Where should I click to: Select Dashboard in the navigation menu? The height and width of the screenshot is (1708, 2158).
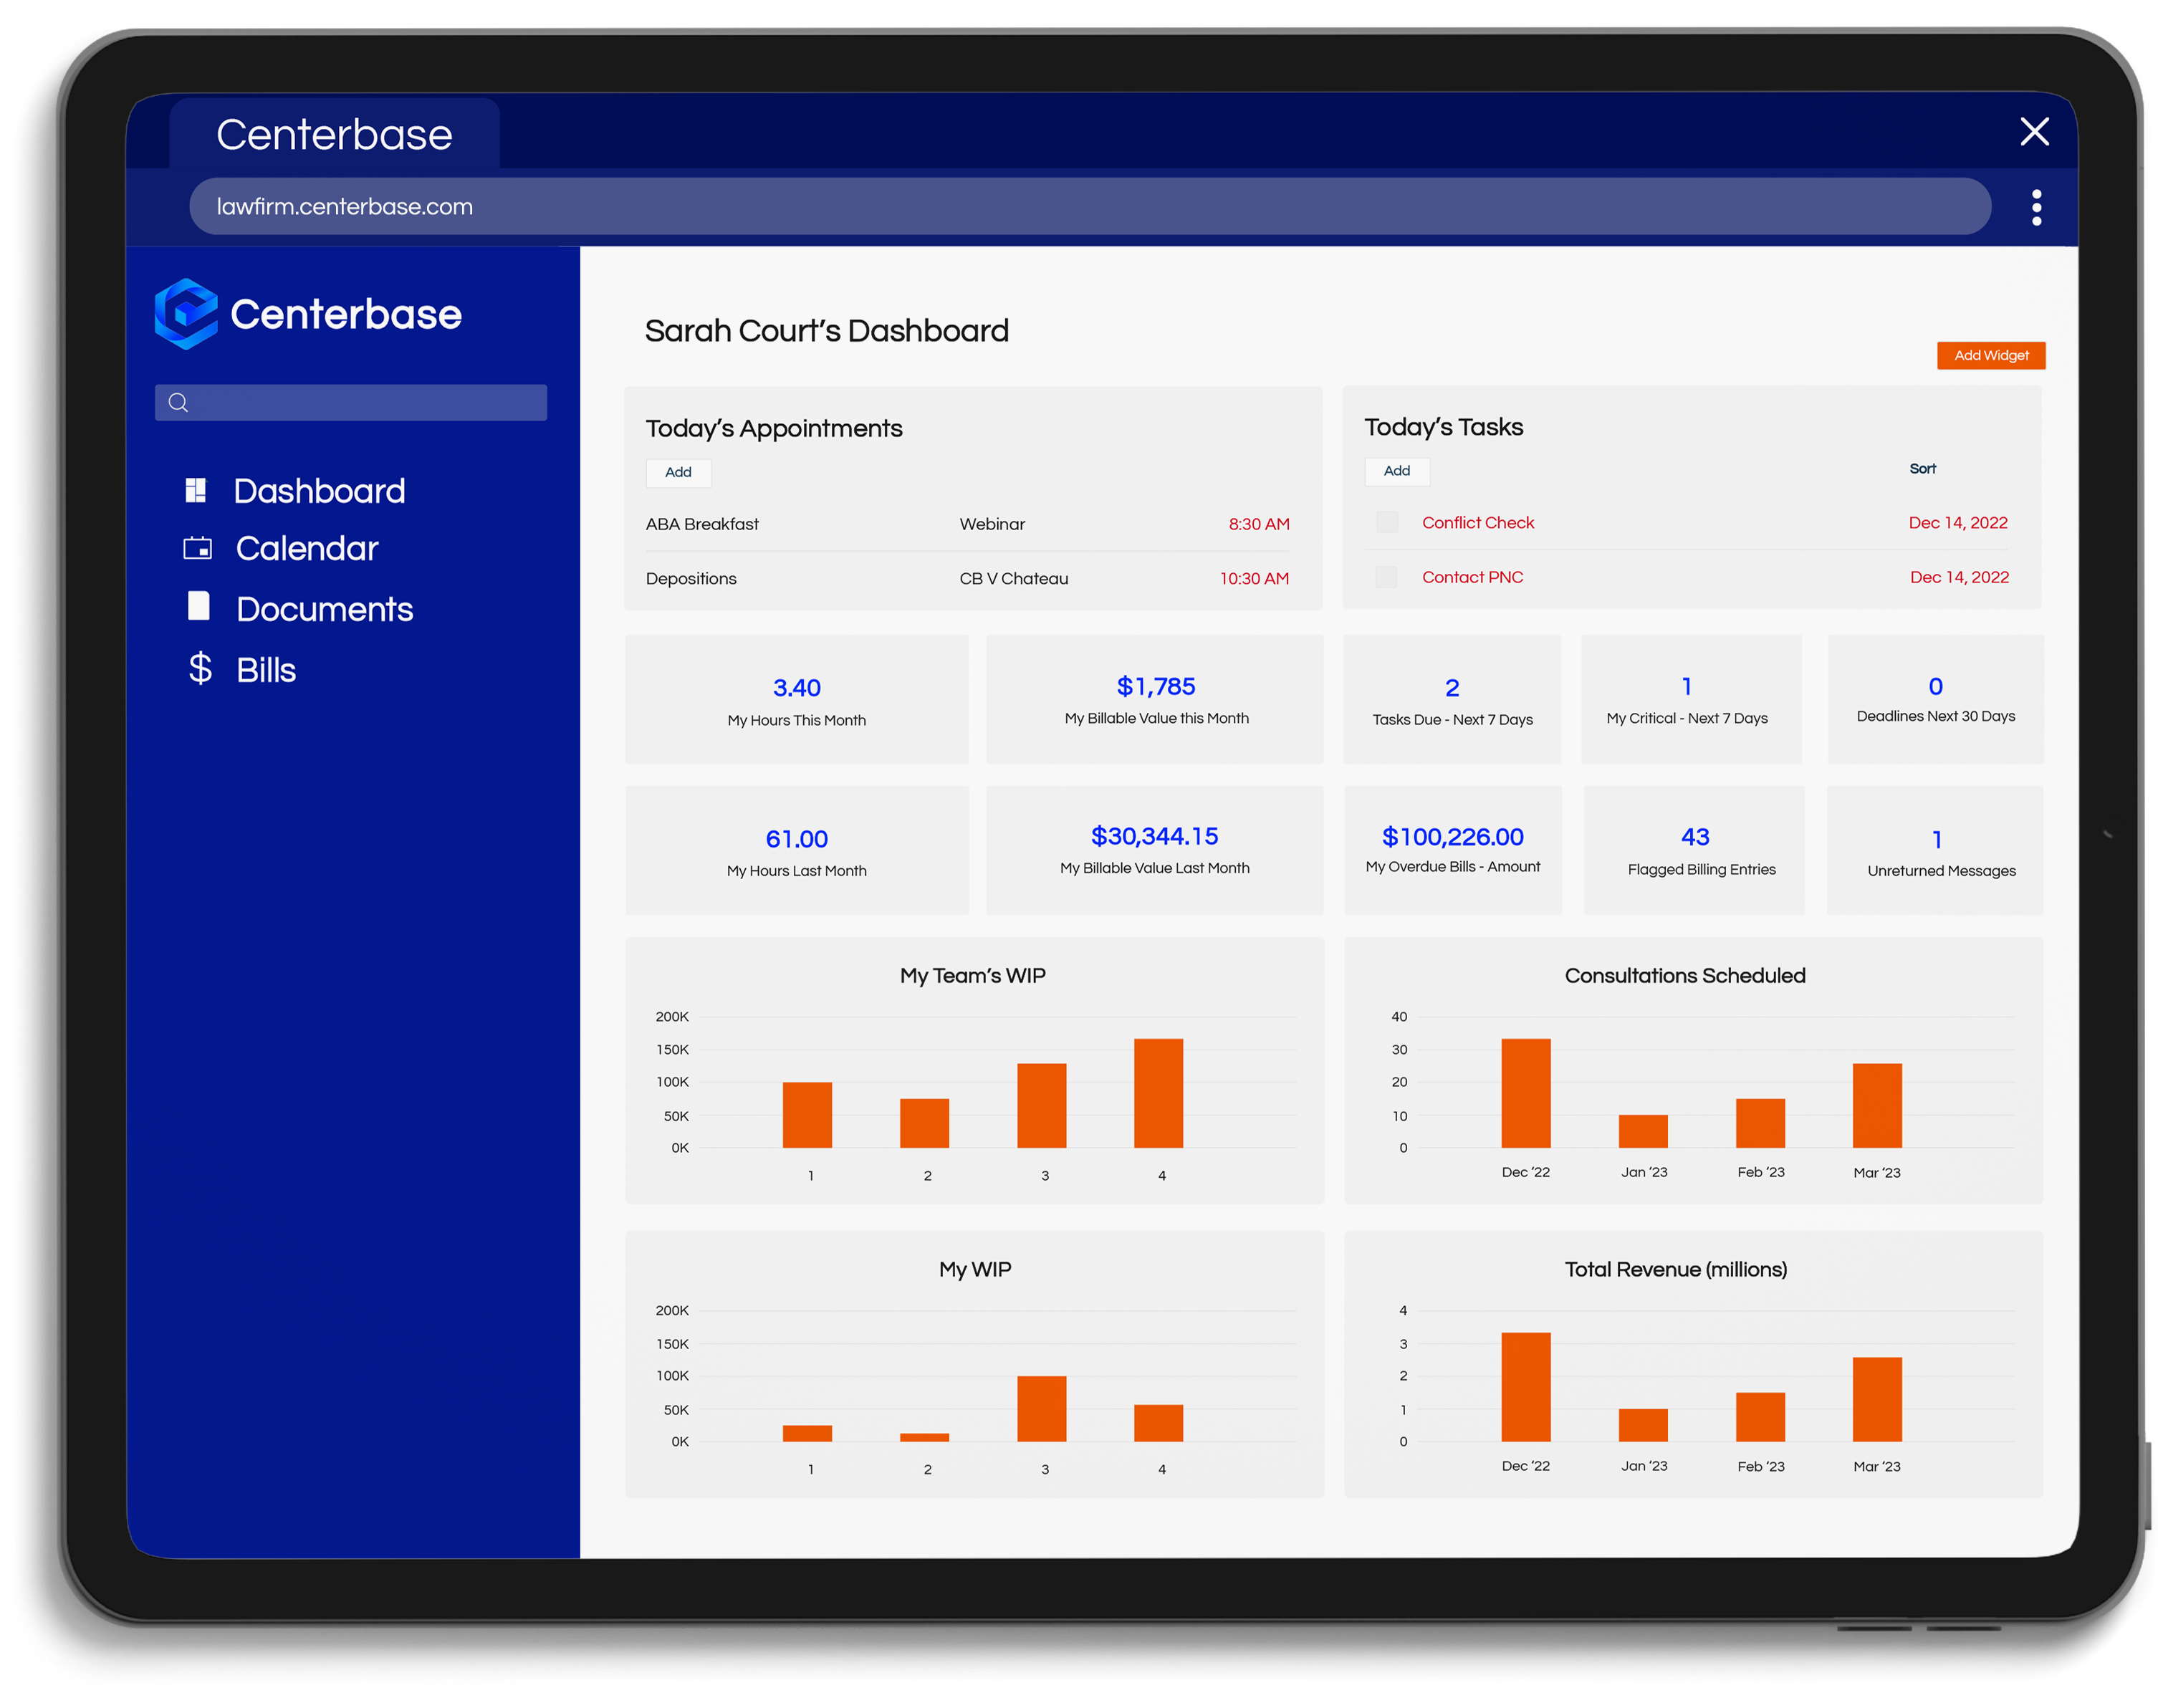point(319,490)
